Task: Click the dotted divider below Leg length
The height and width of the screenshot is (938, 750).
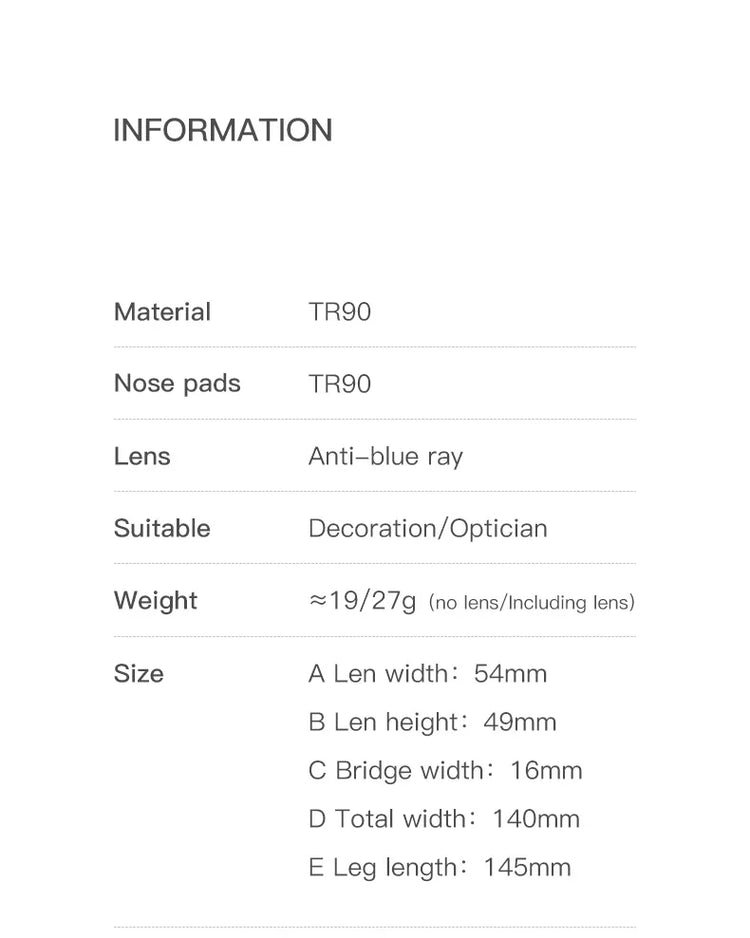Action: click(x=374, y=926)
